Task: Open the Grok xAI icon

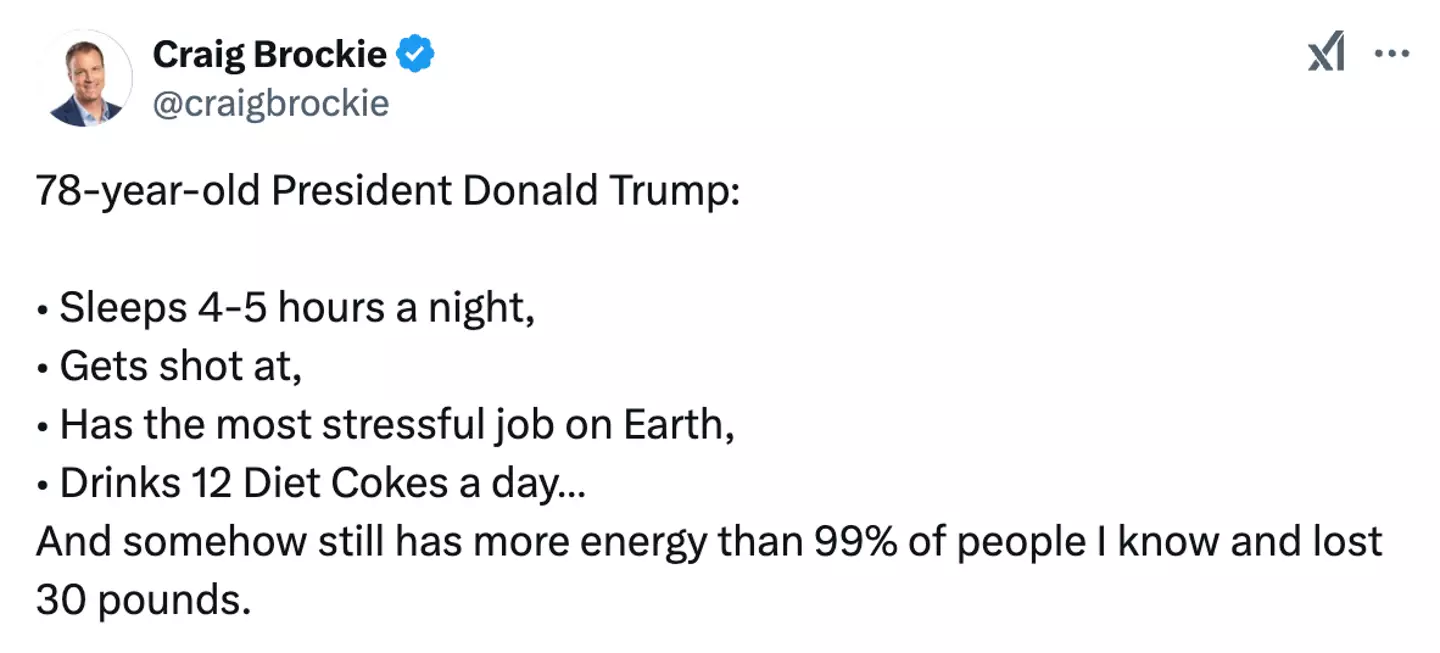Action: (1326, 54)
